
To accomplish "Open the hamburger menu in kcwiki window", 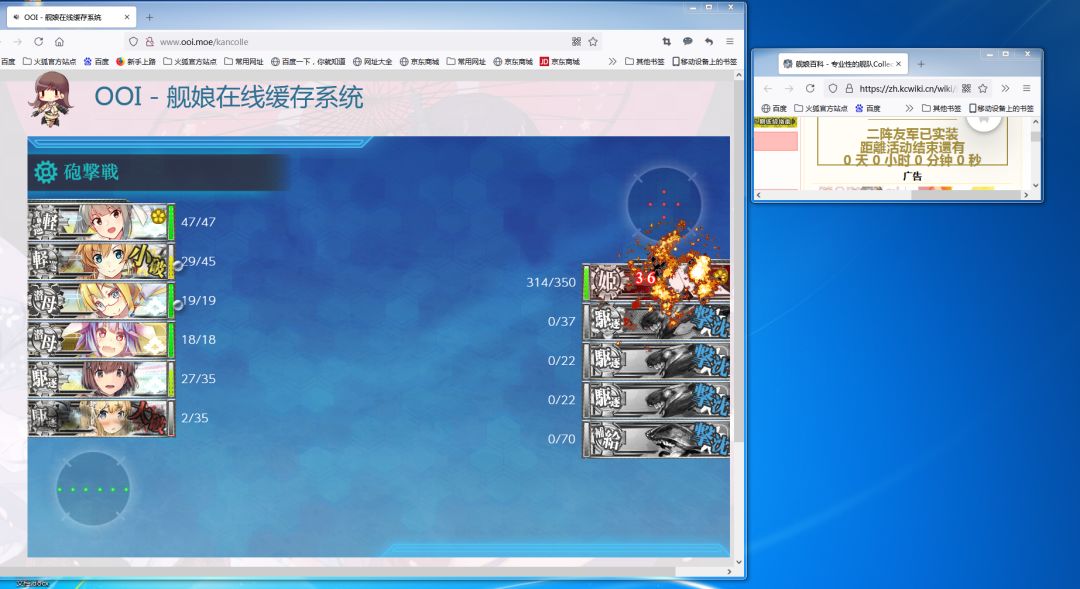I will [1026, 88].
